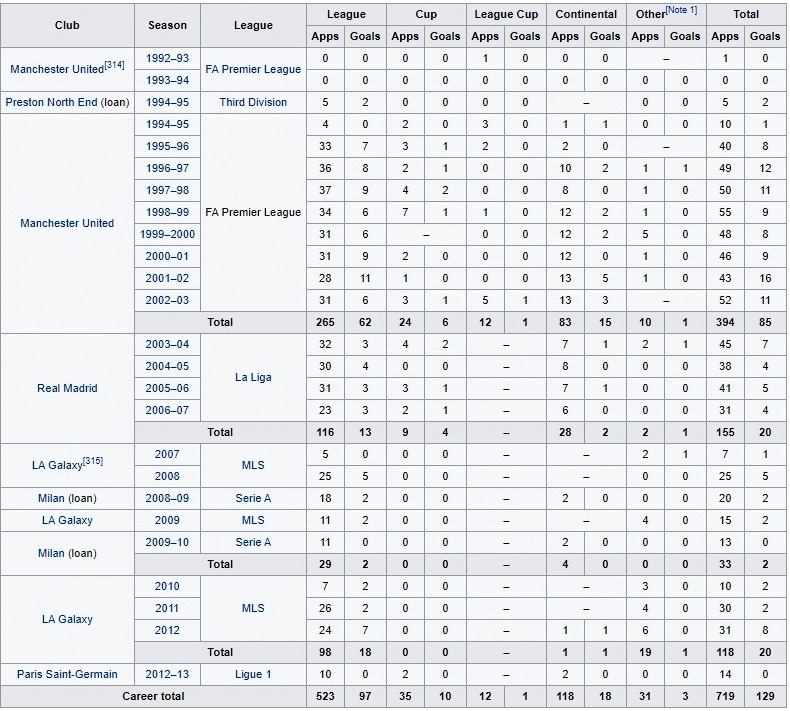Open the Ligue 1 league link

point(253,674)
